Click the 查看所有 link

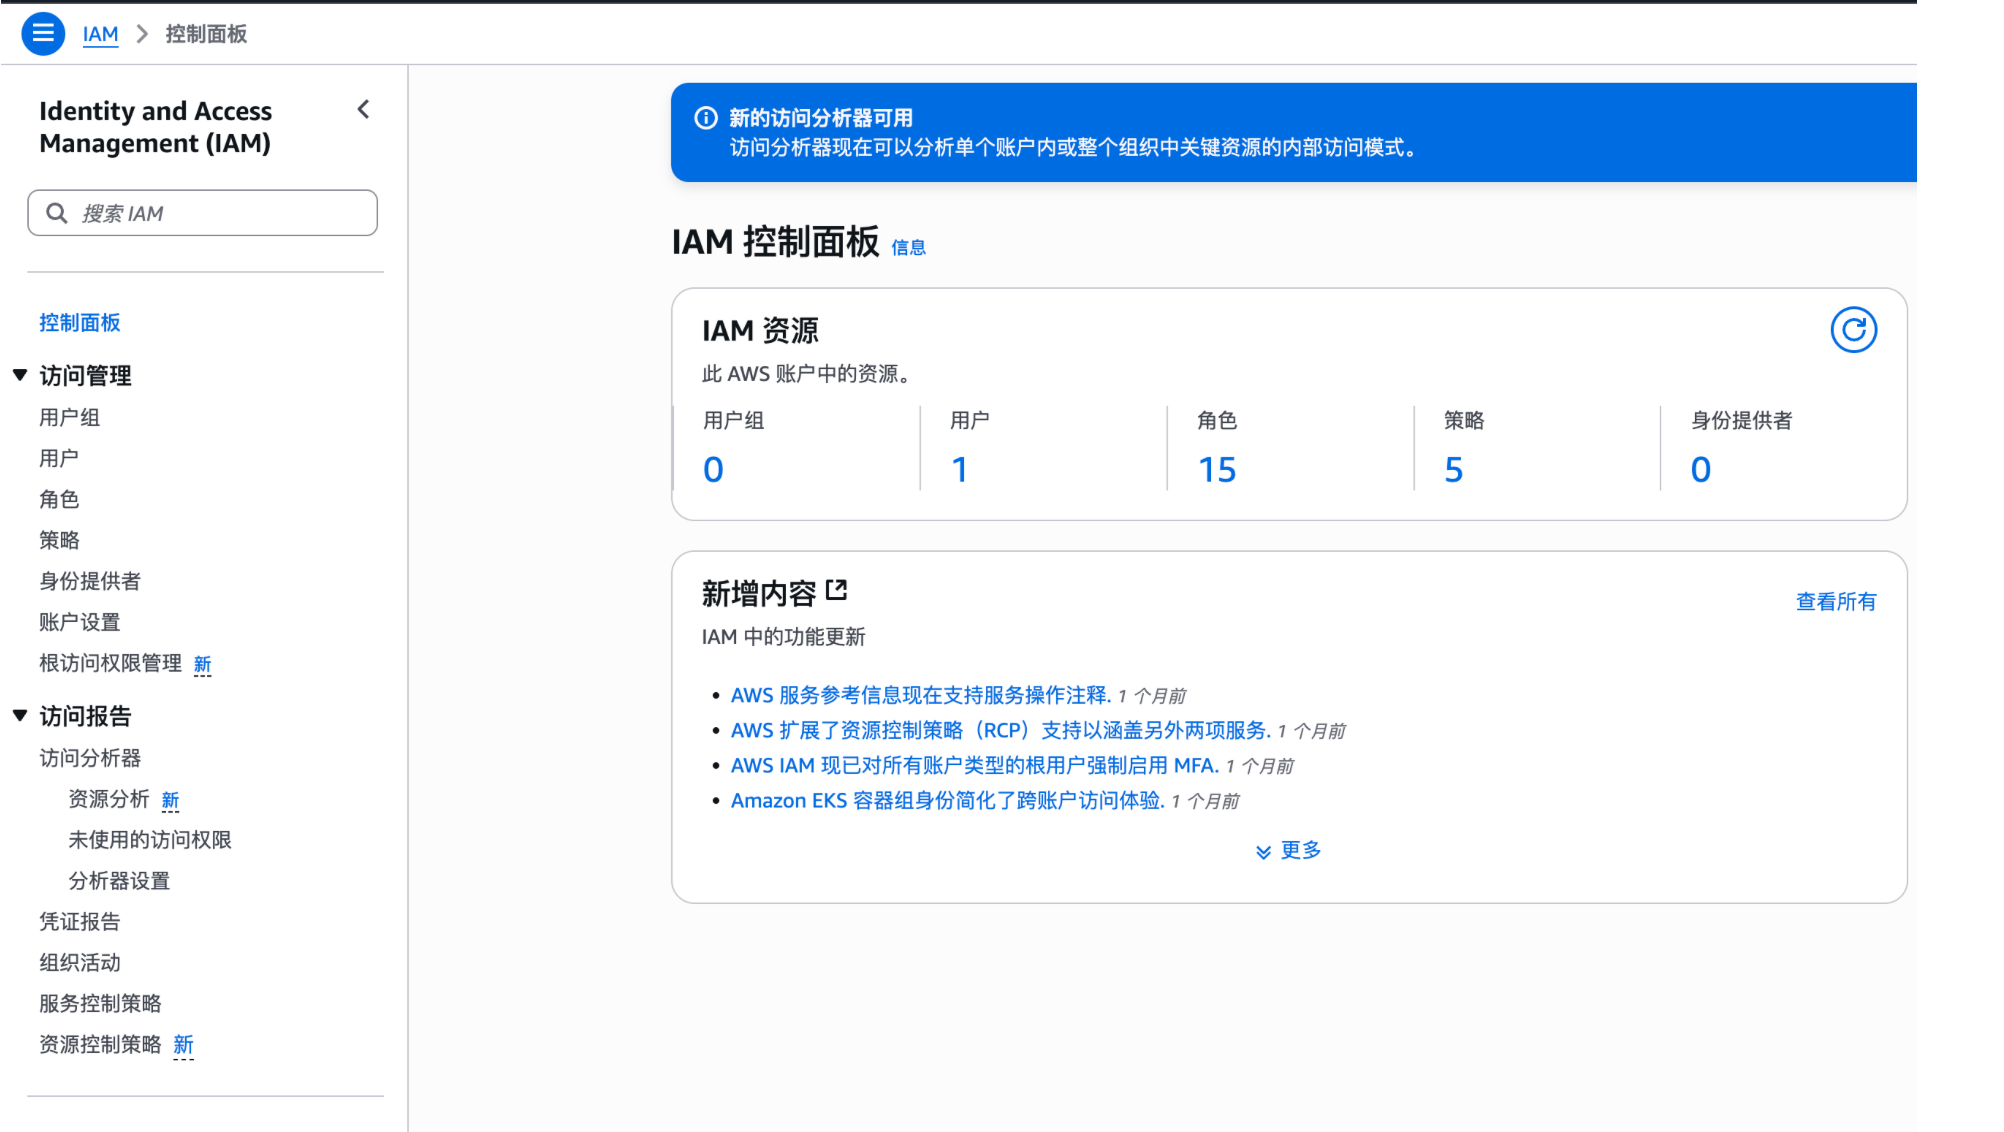point(1835,602)
